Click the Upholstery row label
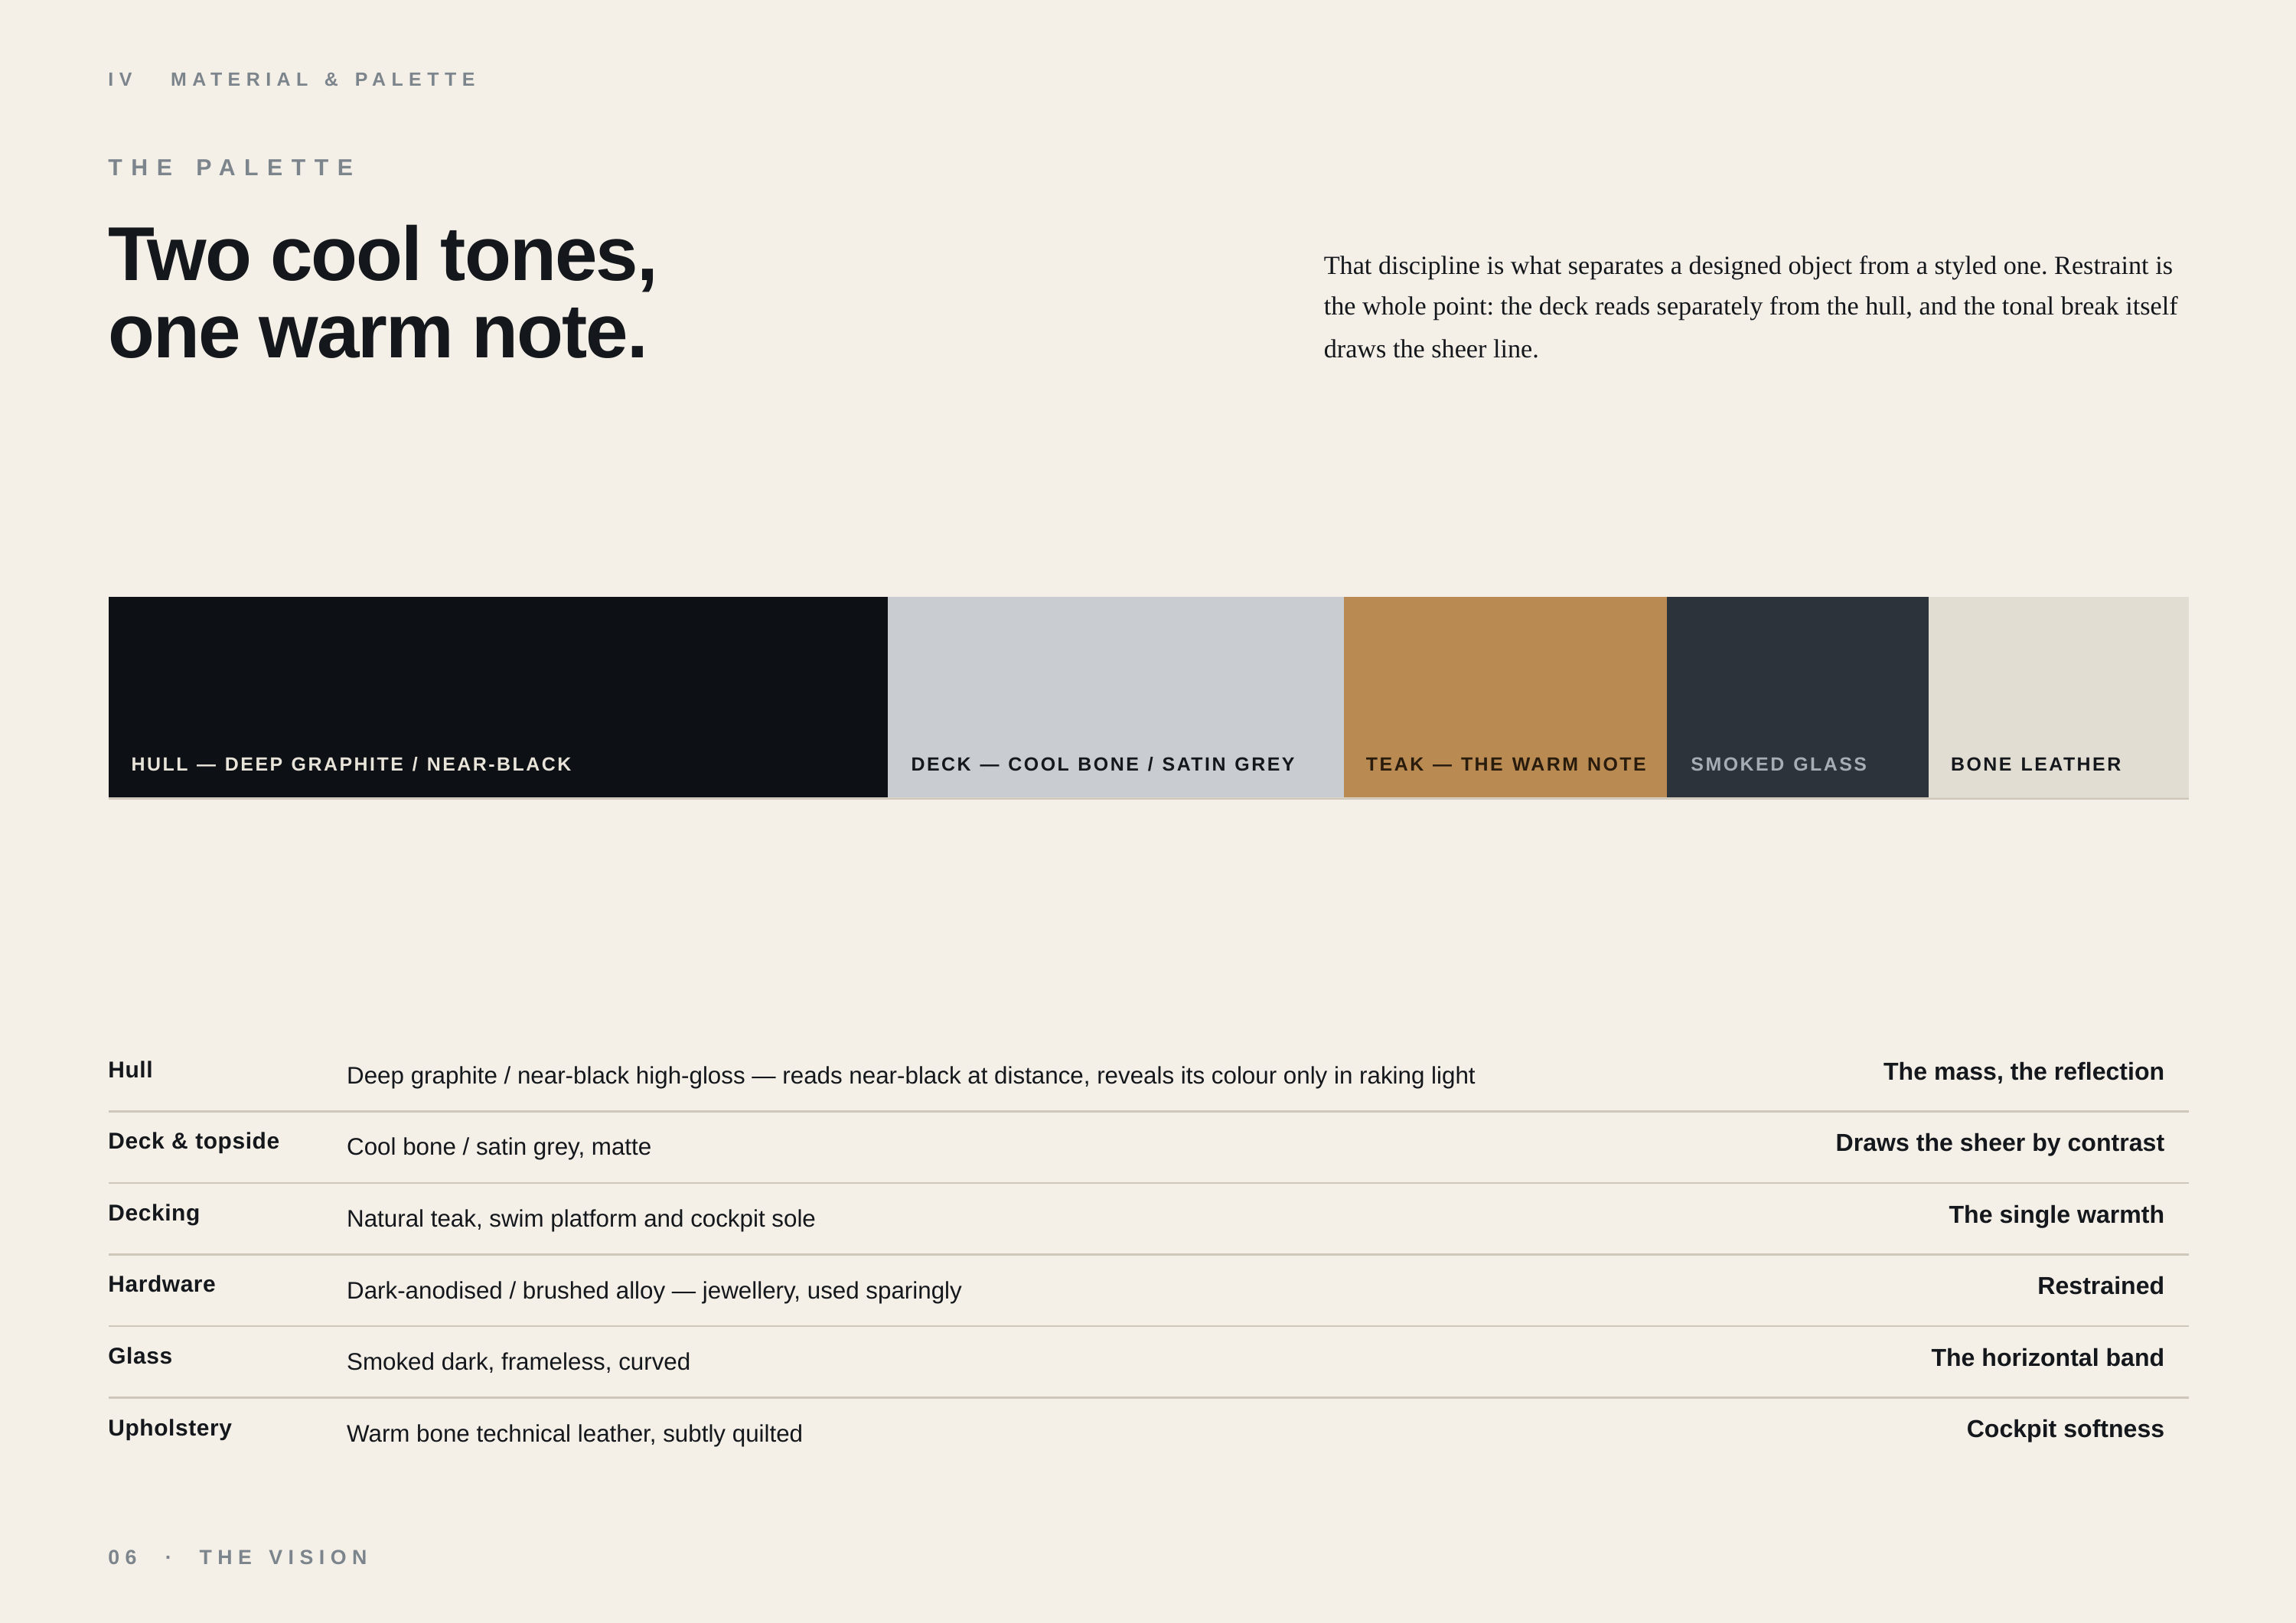Image resolution: width=2296 pixels, height=1623 pixels. click(x=170, y=1428)
